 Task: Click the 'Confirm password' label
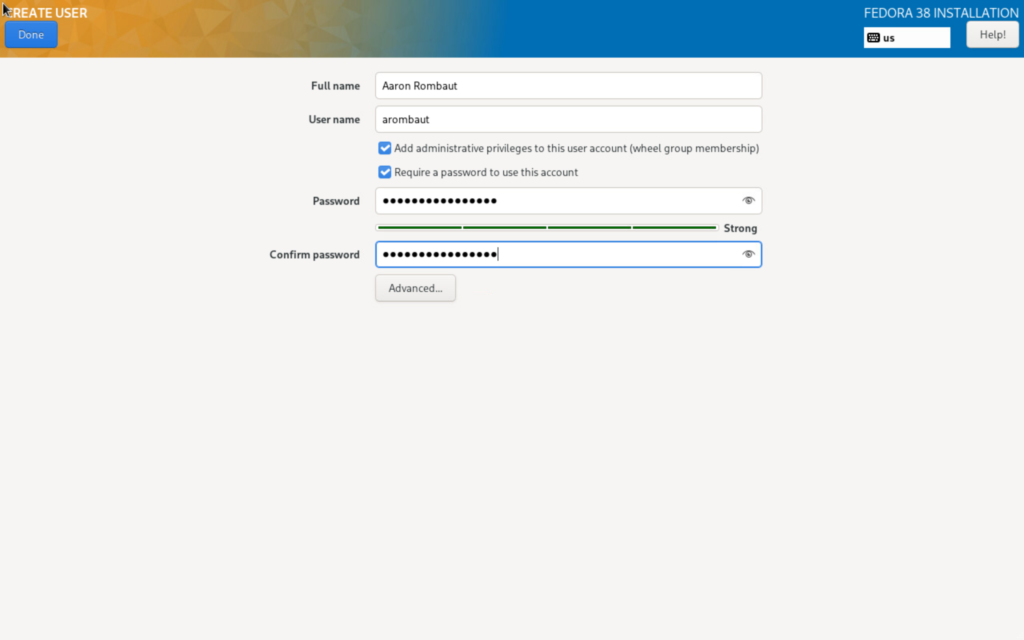click(x=314, y=255)
